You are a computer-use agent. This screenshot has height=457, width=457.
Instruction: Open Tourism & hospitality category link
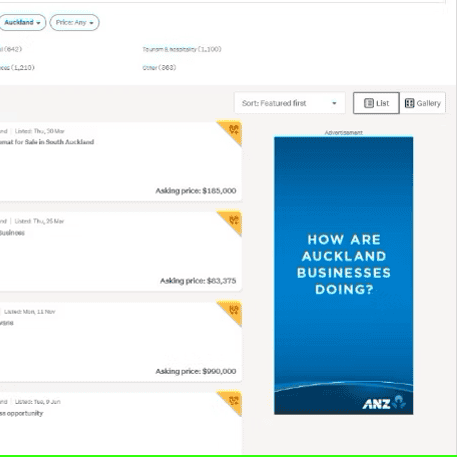coord(182,49)
